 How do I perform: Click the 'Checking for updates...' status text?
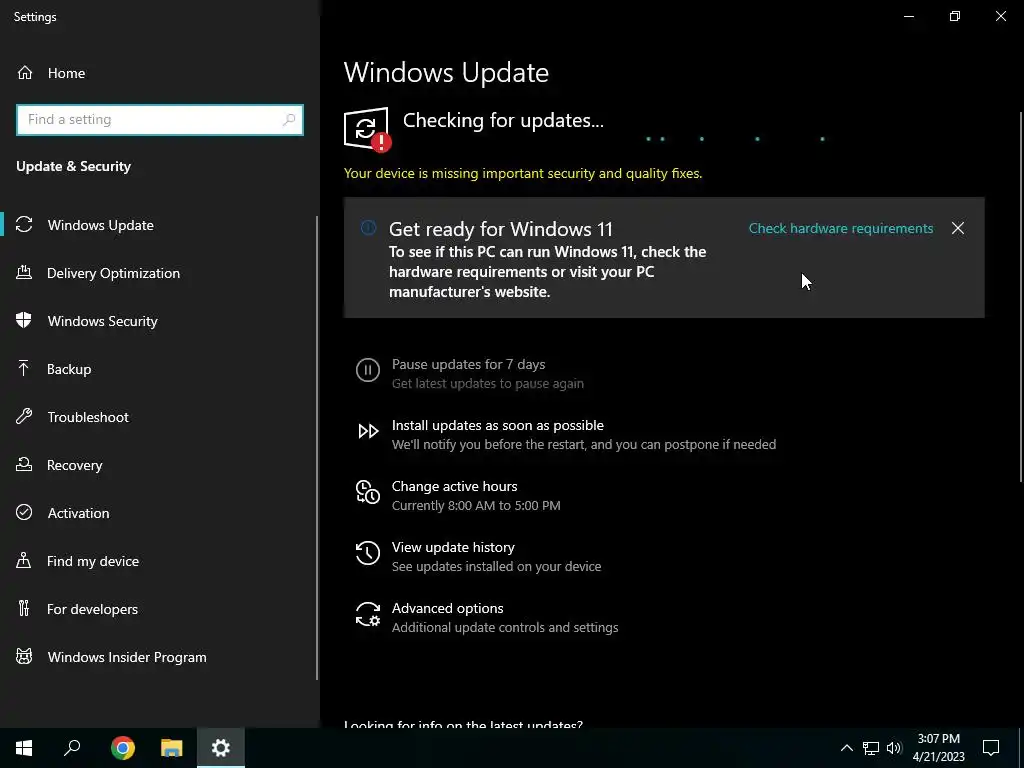tap(503, 120)
